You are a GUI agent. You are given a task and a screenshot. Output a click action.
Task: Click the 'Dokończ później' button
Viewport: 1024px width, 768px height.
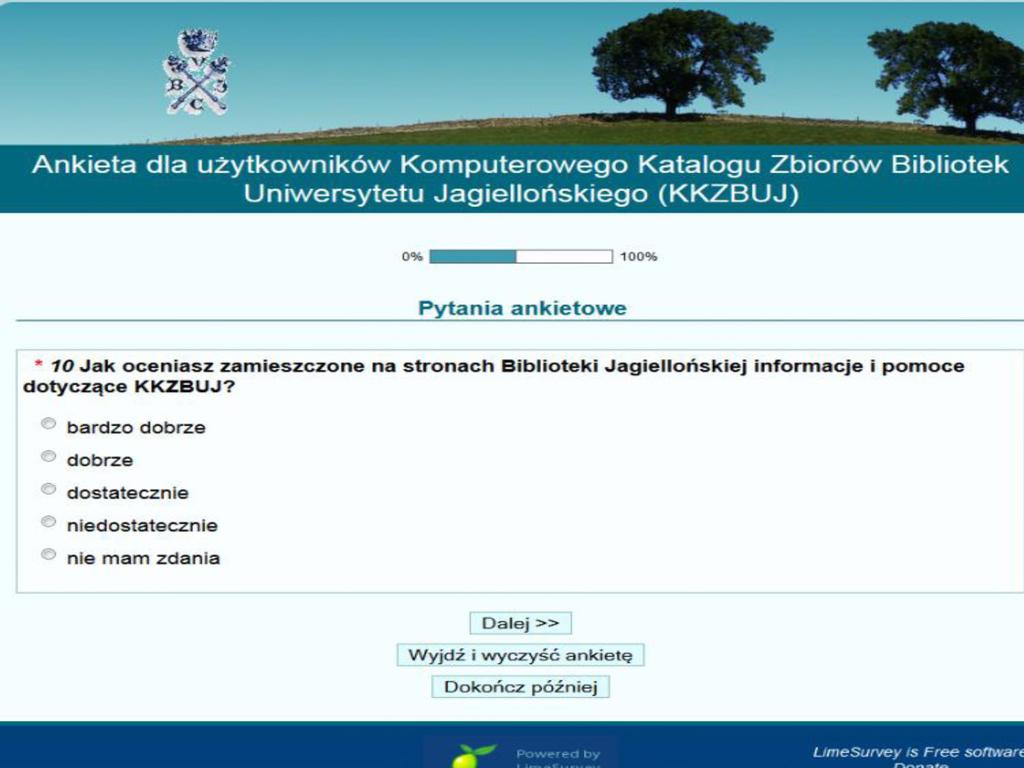click(520, 687)
